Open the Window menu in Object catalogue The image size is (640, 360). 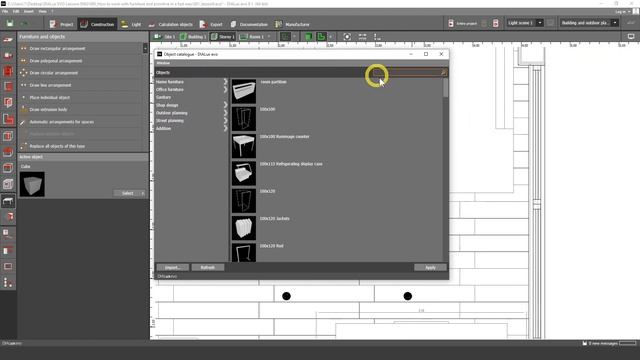coord(163,63)
